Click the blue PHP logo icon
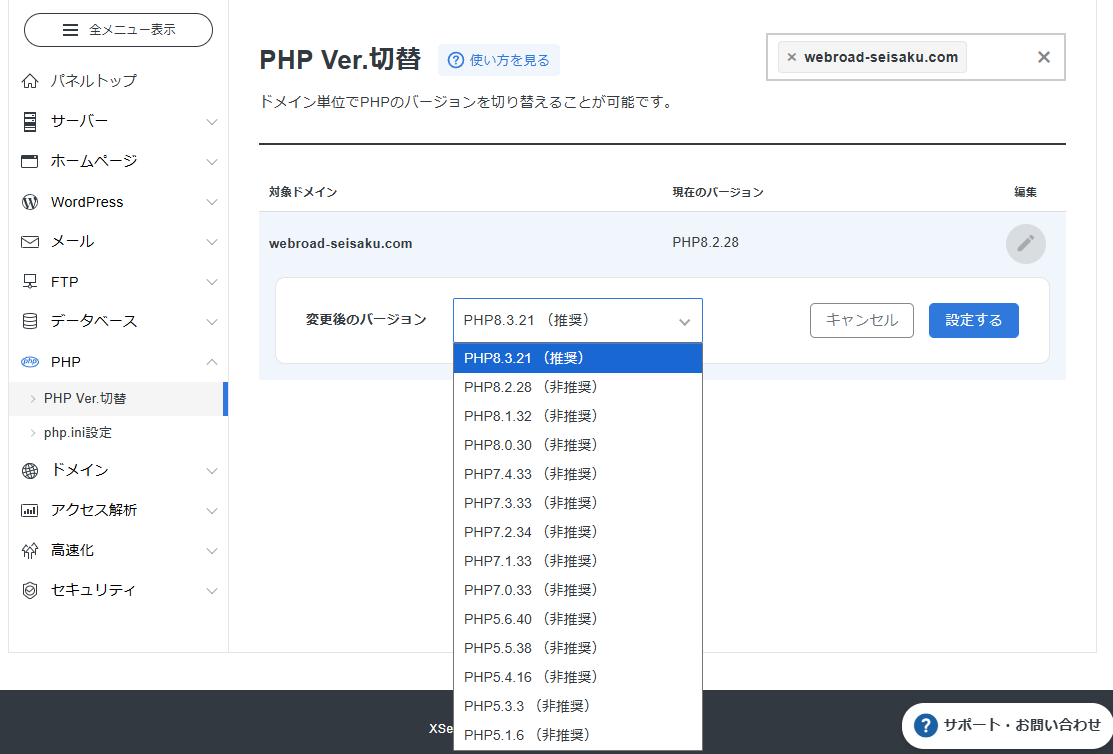Image resolution: width=1113 pixels, height=754 pixels. coord(30,361)
